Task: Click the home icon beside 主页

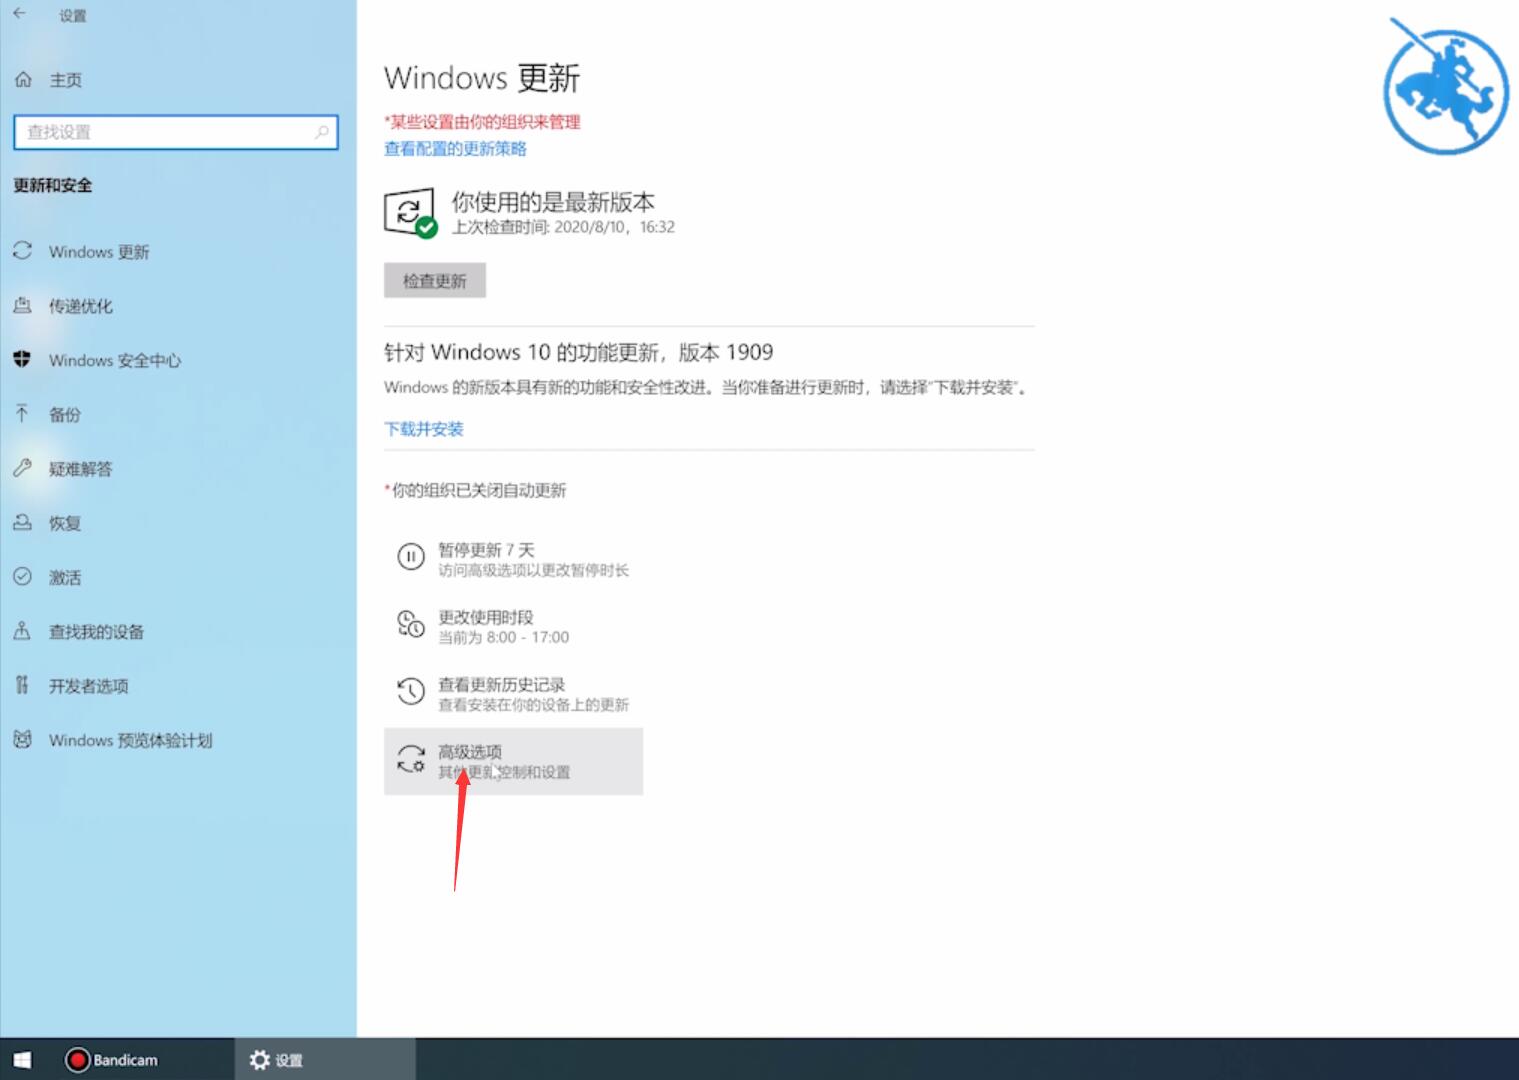Action: click(23, 79)
